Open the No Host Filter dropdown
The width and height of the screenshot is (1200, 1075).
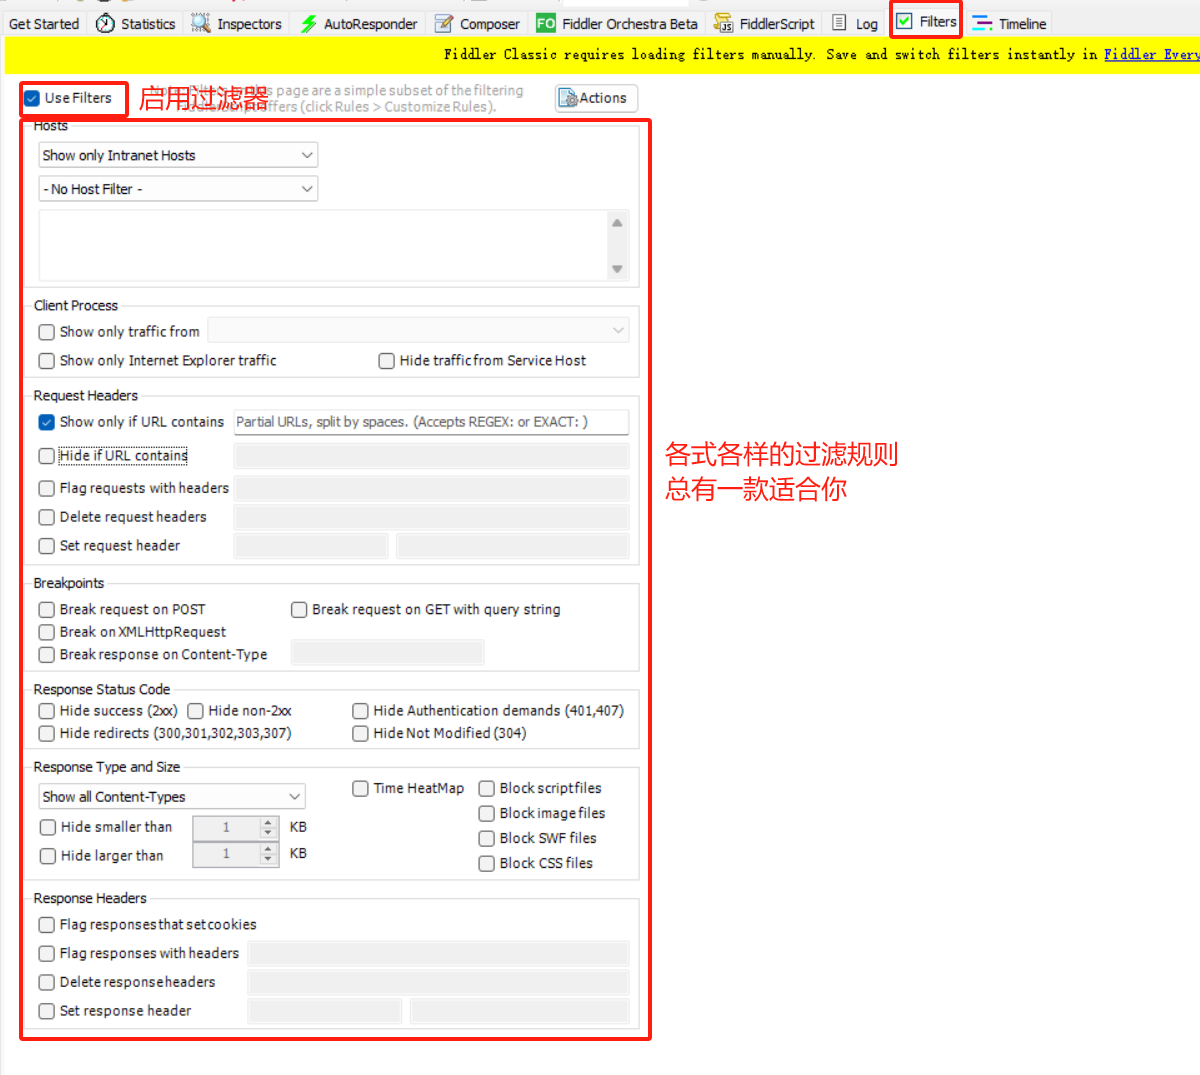point(178,189)
